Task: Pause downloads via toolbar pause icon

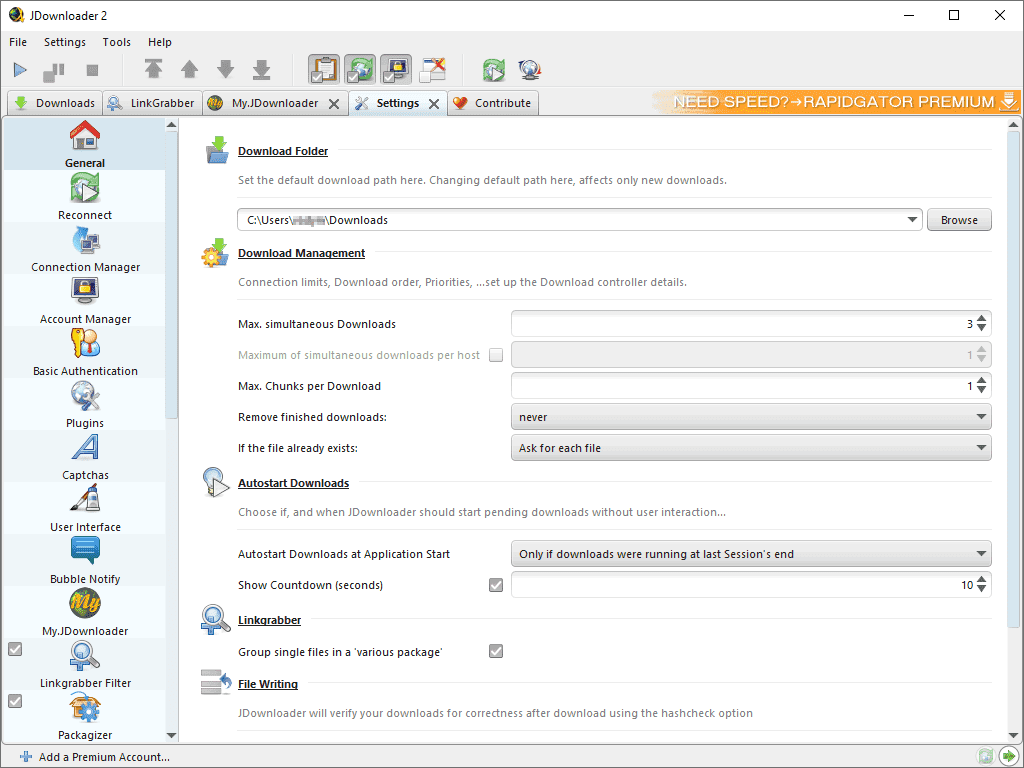Action: (x=54, y=71)
